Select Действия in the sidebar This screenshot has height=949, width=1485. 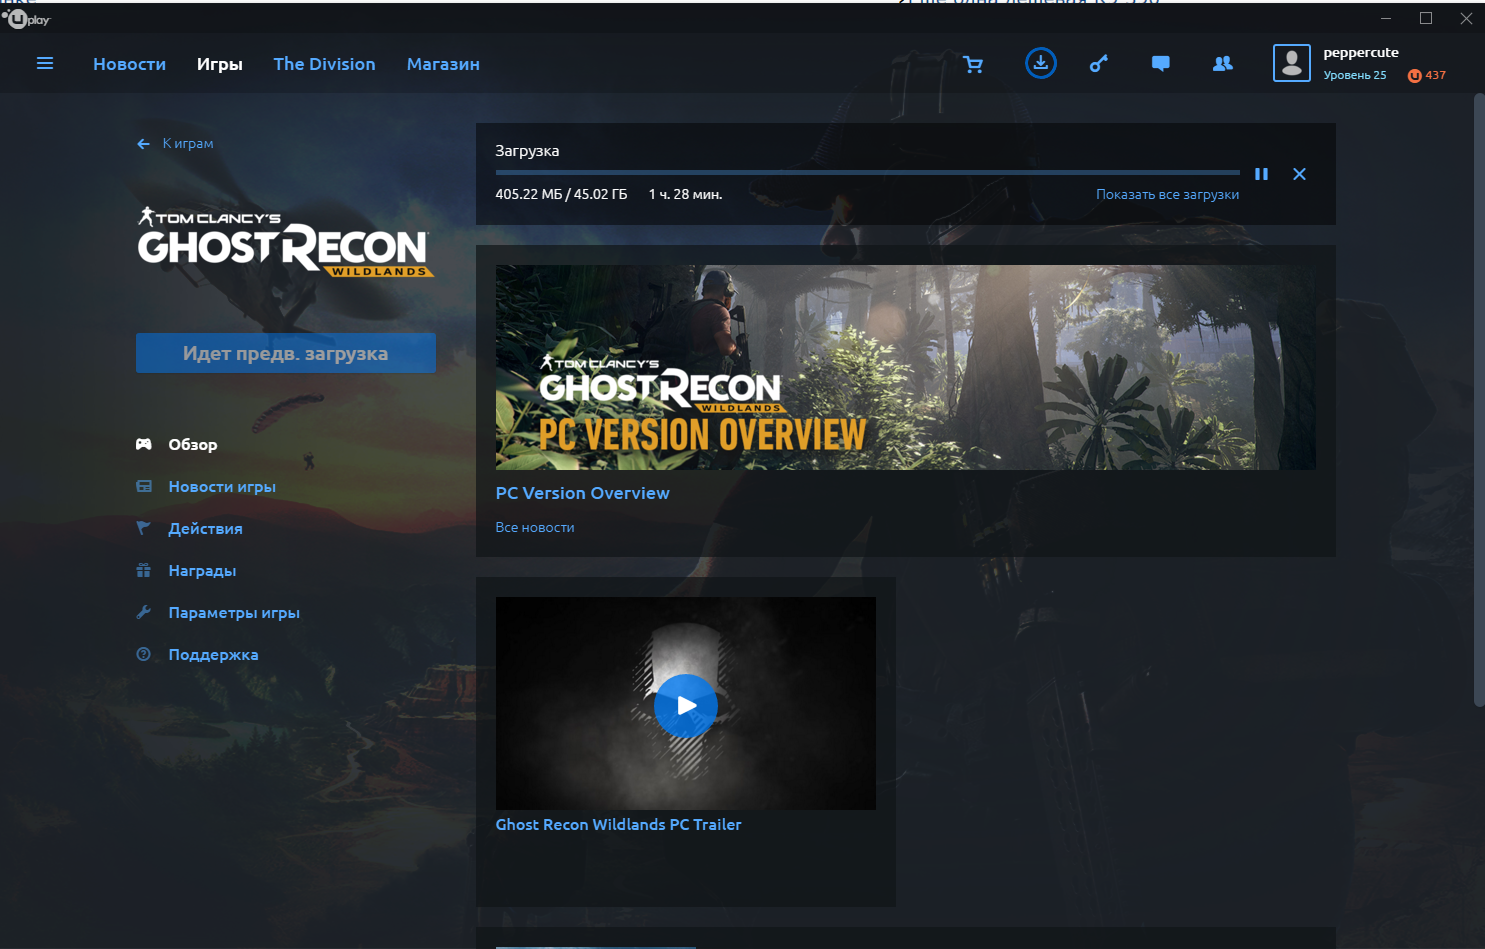click(x=205, y=529)
